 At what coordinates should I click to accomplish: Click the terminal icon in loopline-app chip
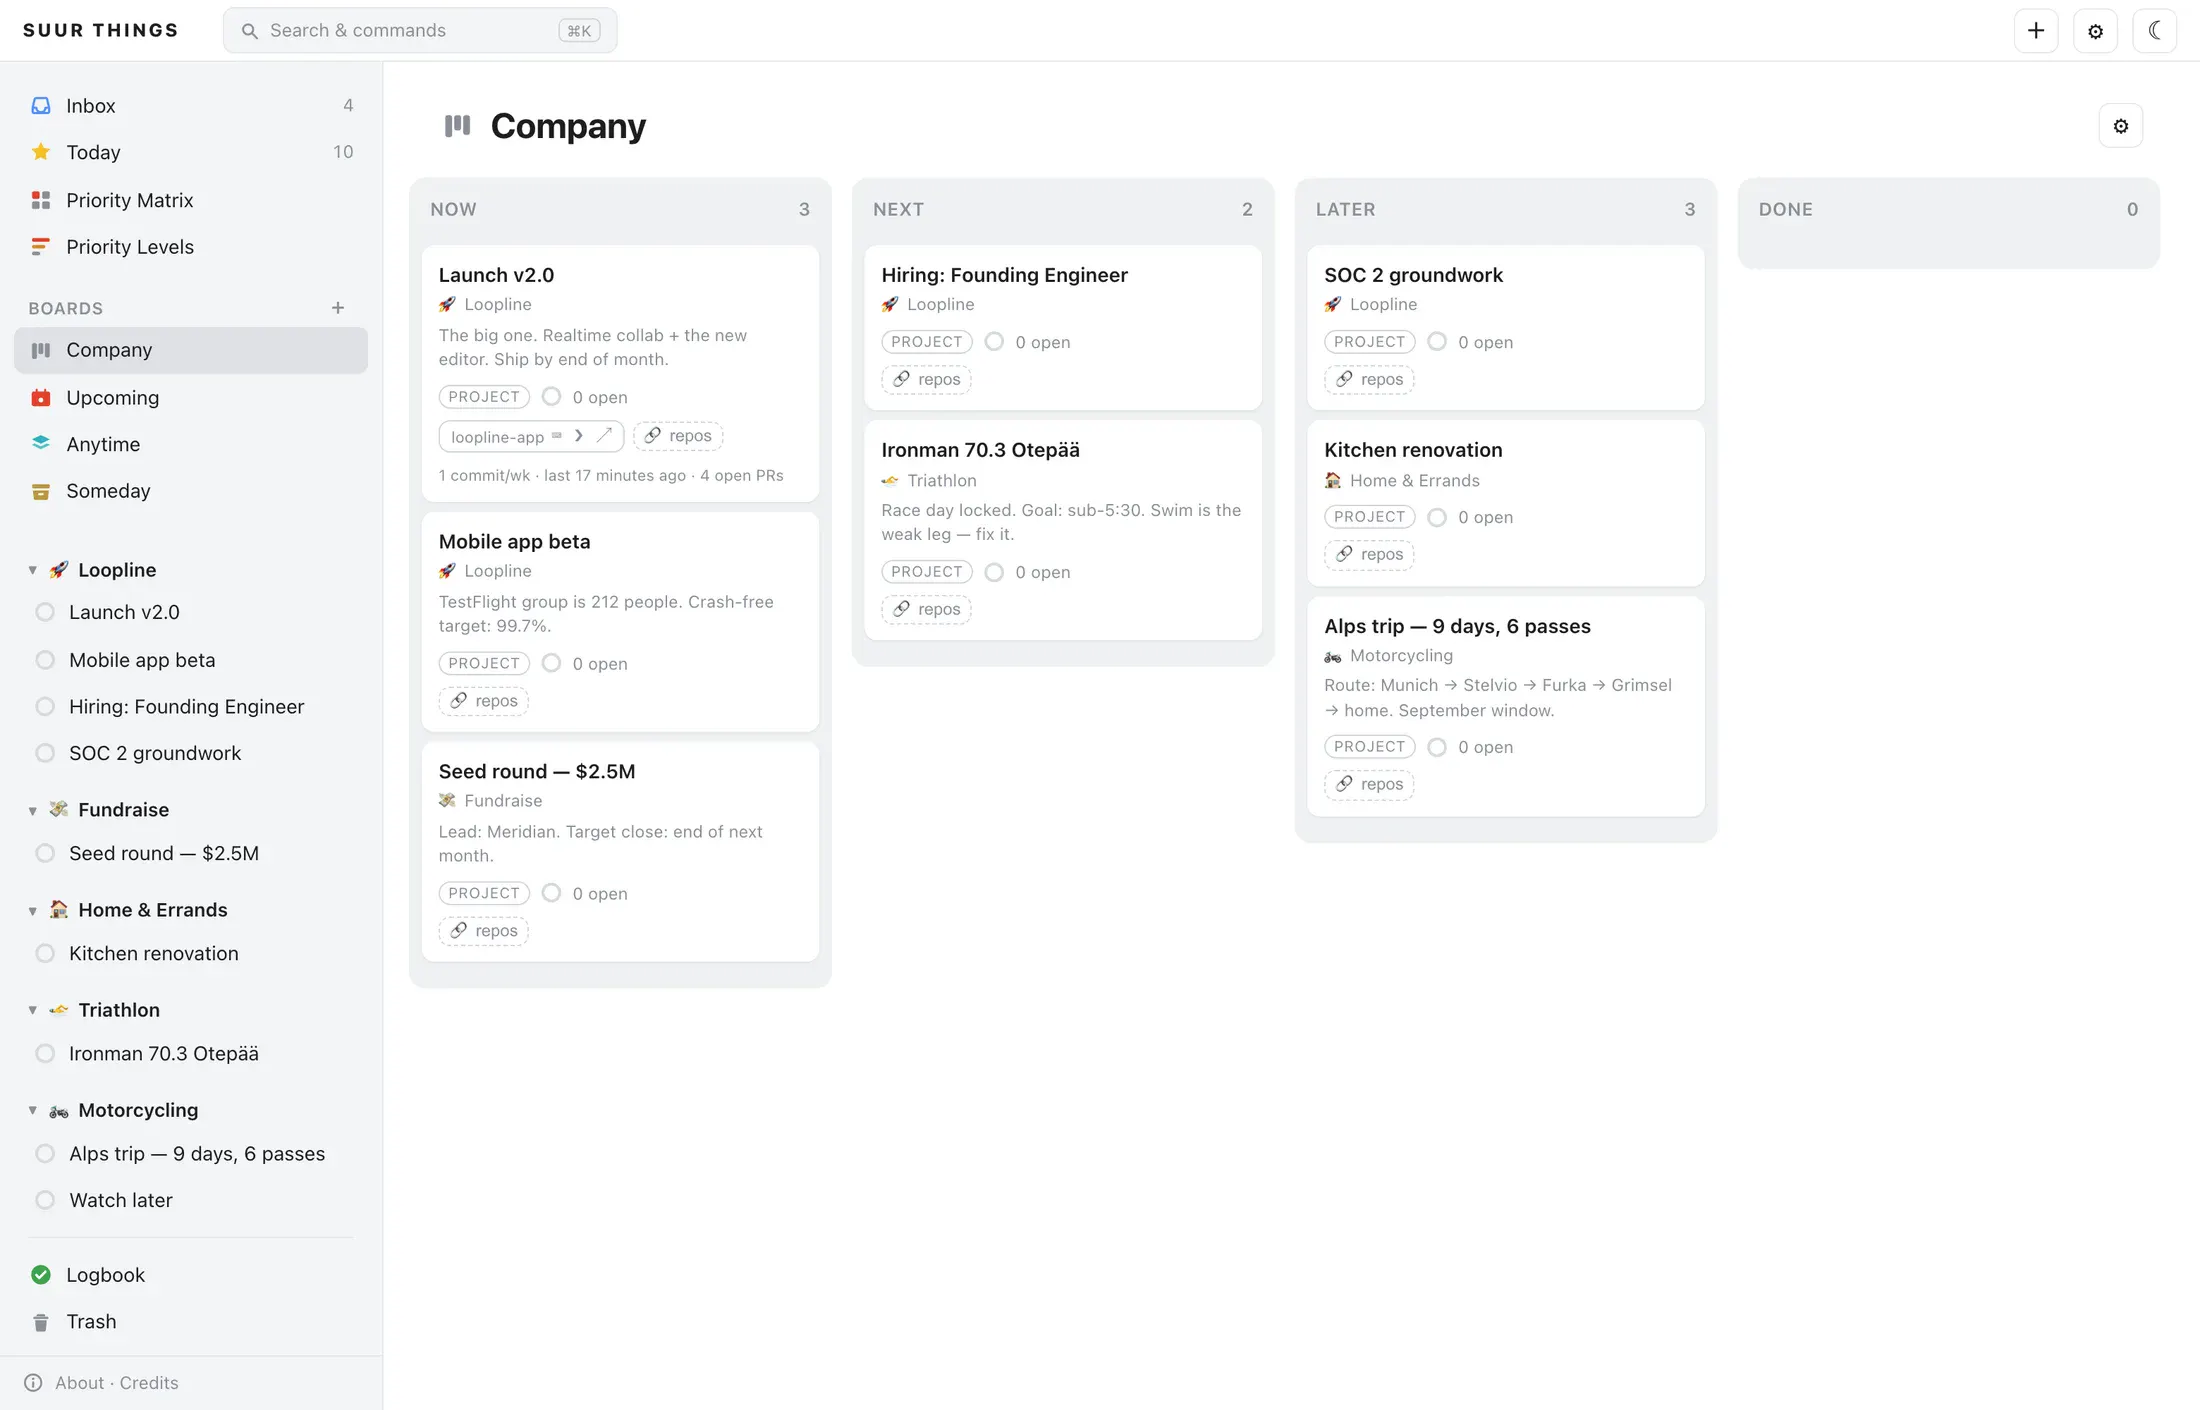[557, 436]
